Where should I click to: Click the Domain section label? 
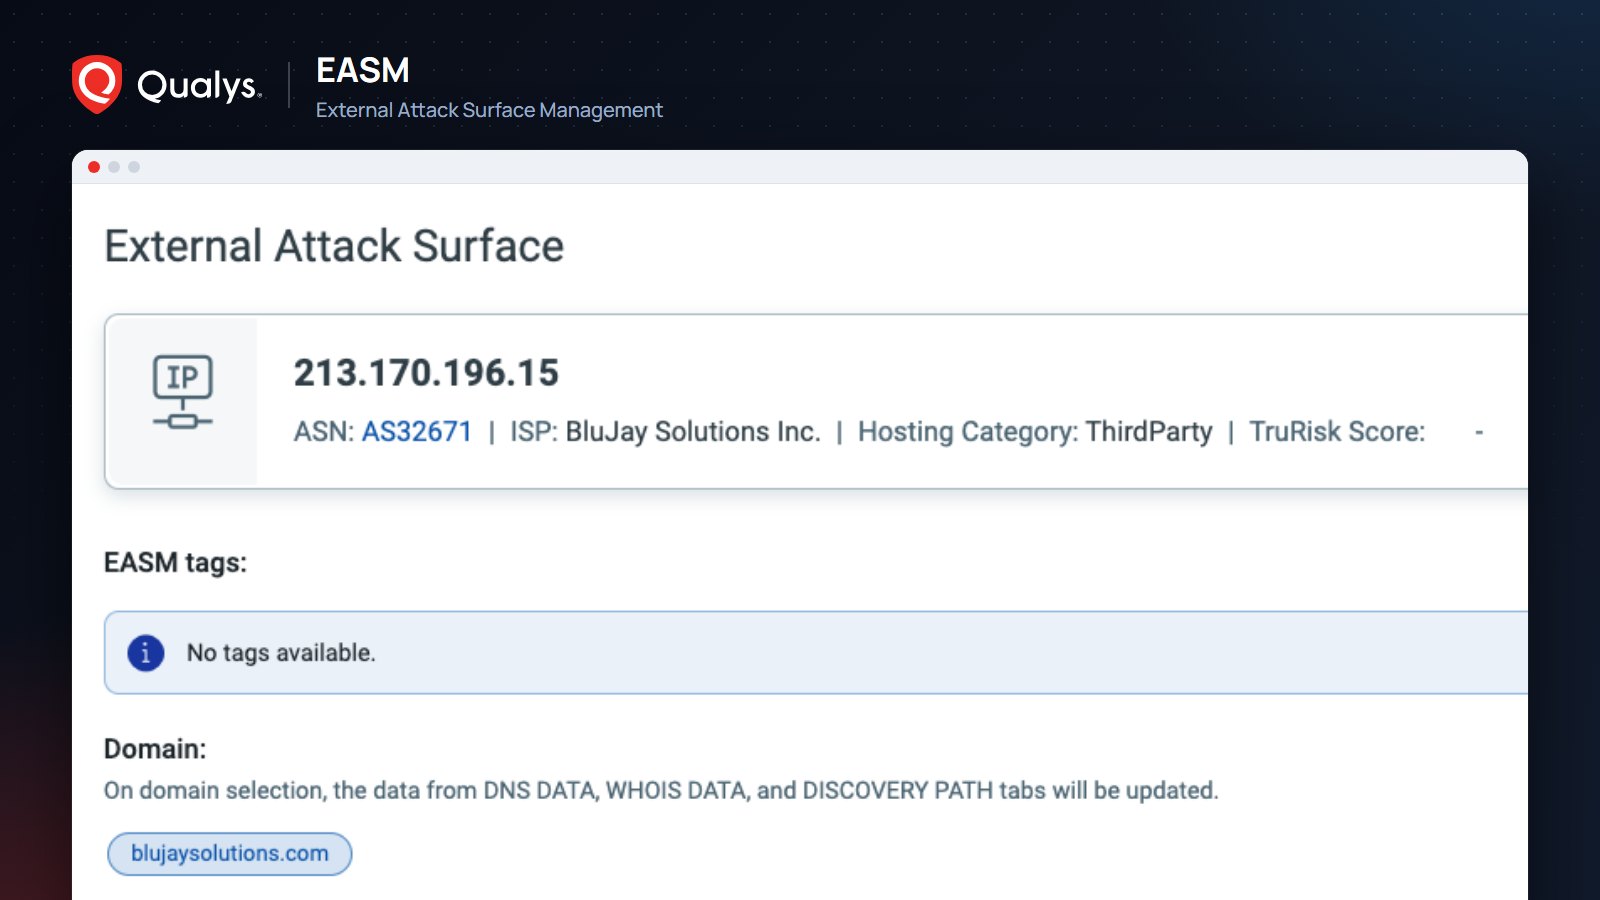pyautogui.click(x=155, y=749)
